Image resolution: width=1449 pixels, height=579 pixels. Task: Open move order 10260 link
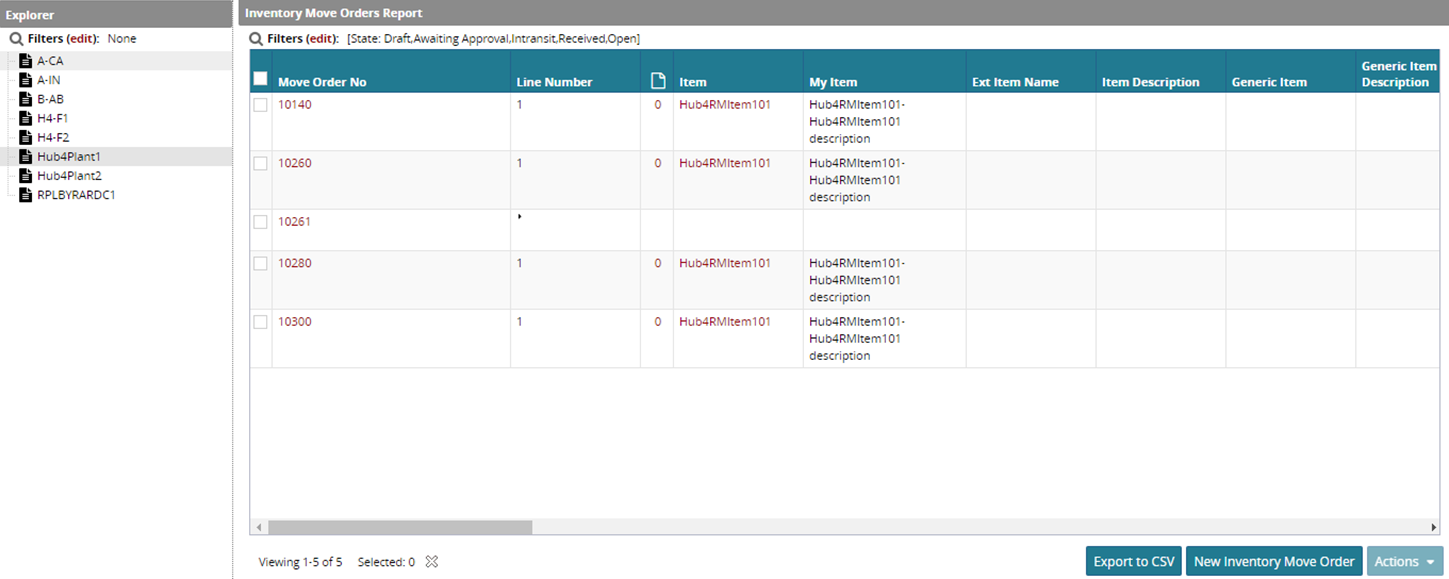tap(294, 163)
